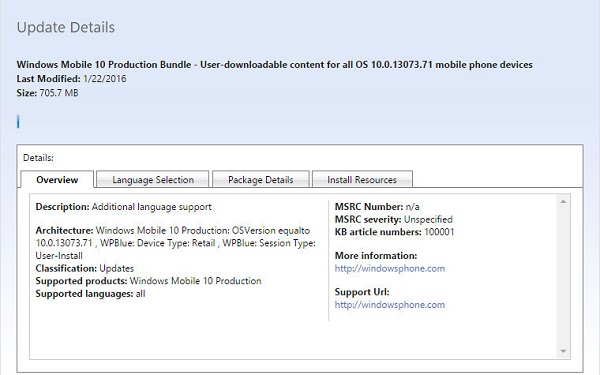Screen dimensions: 600x375
Task: Open the Language Selection tab
Action: pos(153,179)
